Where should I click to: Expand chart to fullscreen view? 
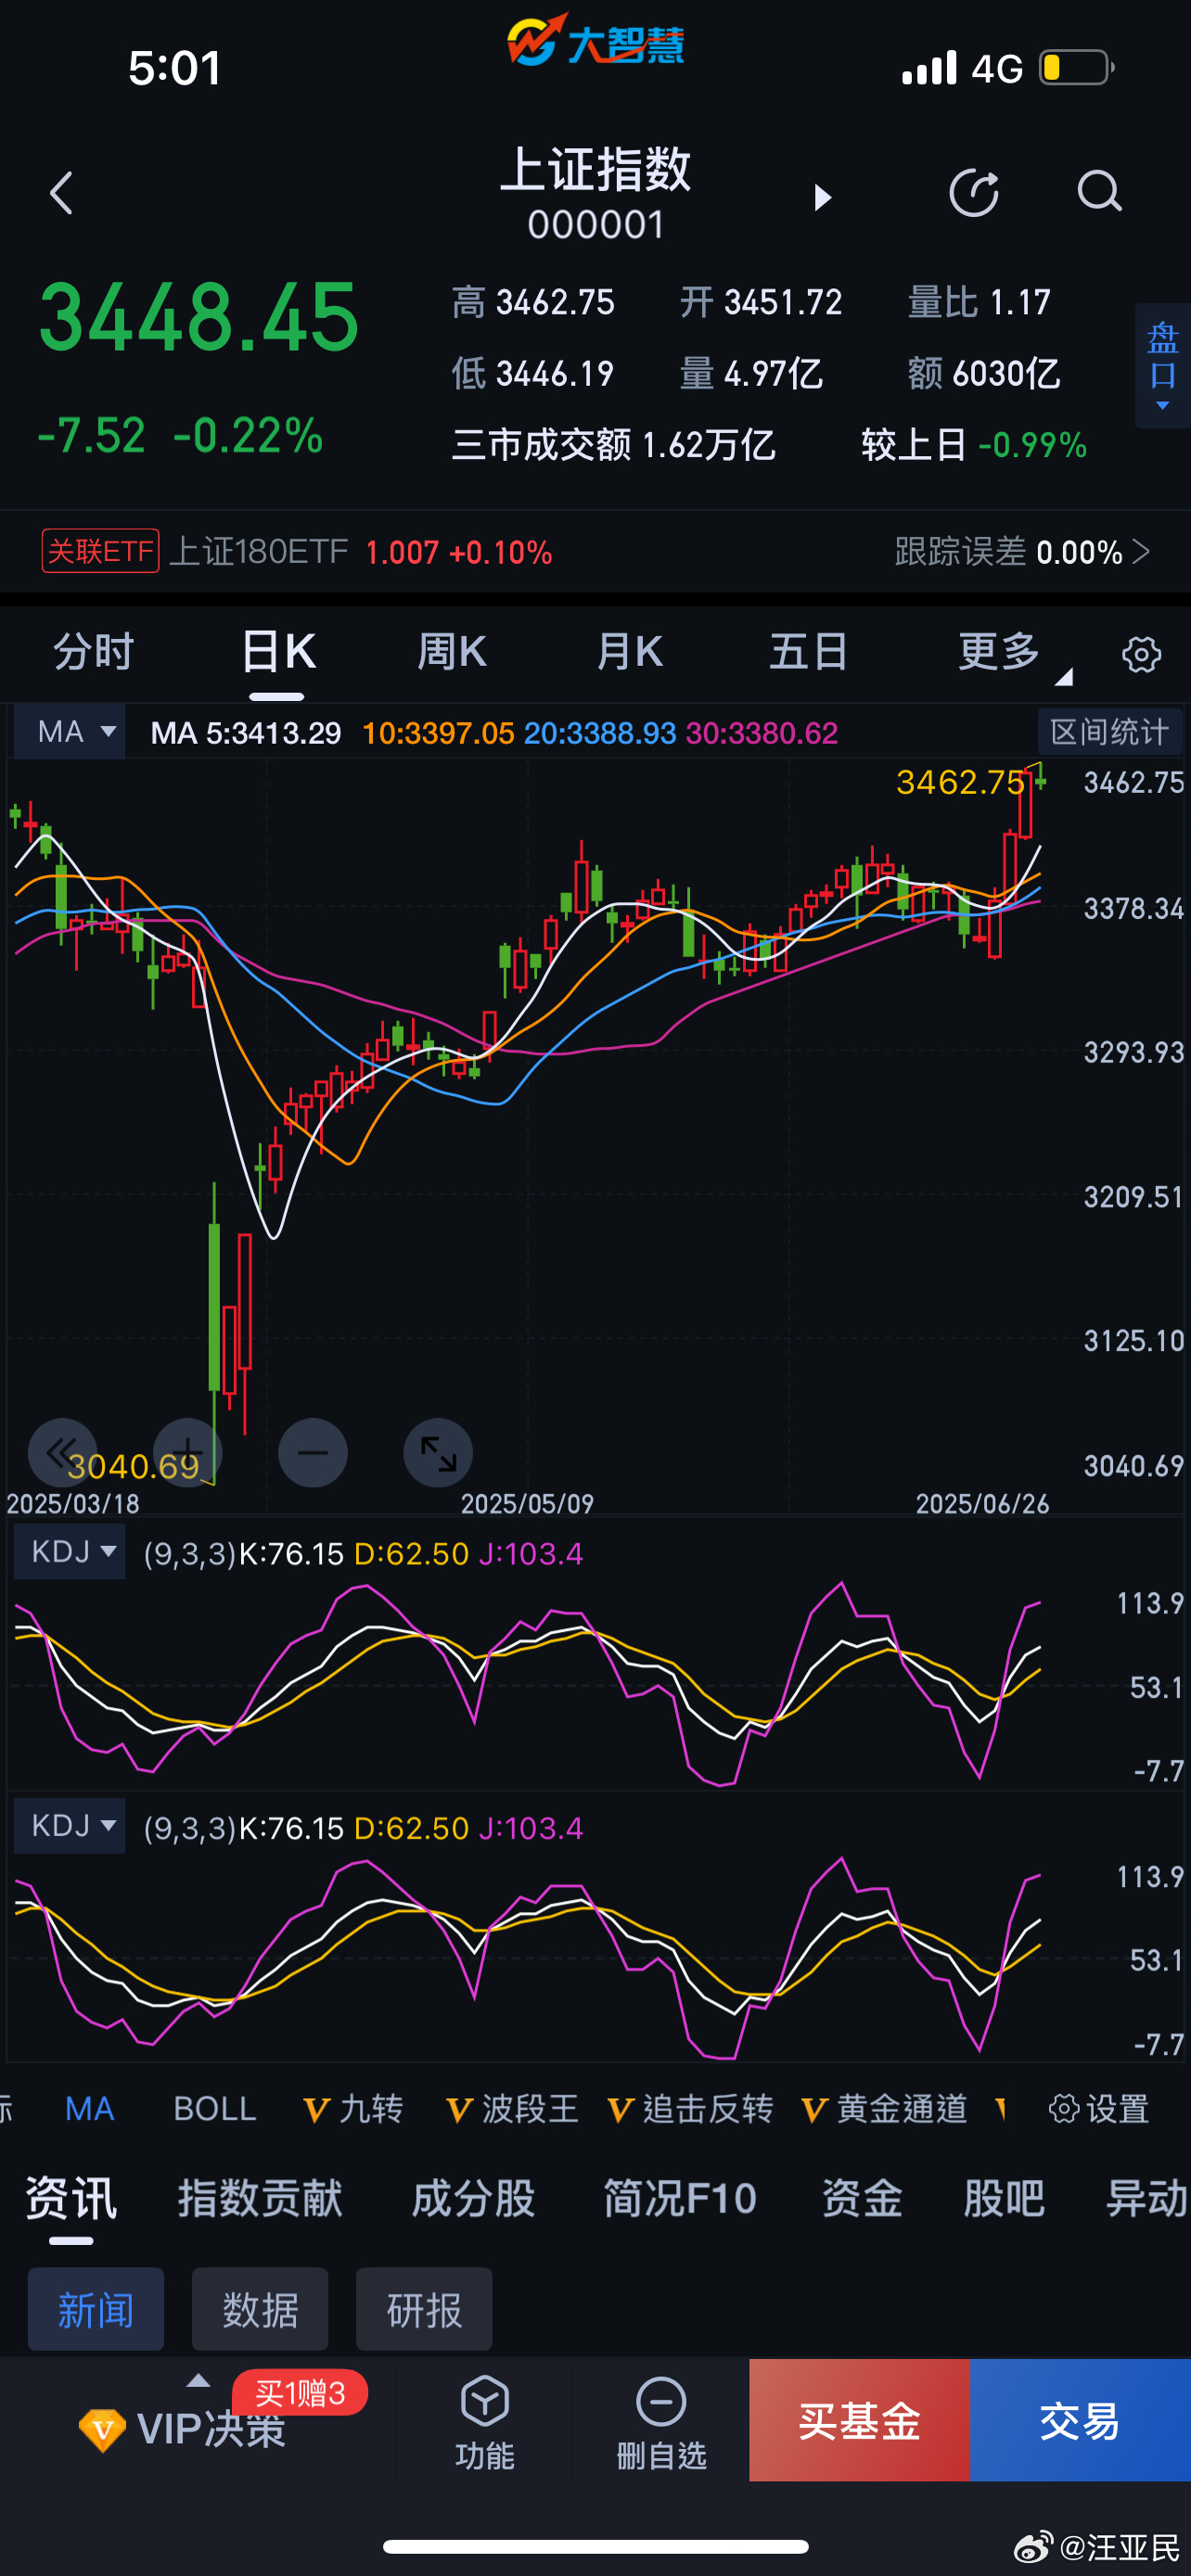438,1452
